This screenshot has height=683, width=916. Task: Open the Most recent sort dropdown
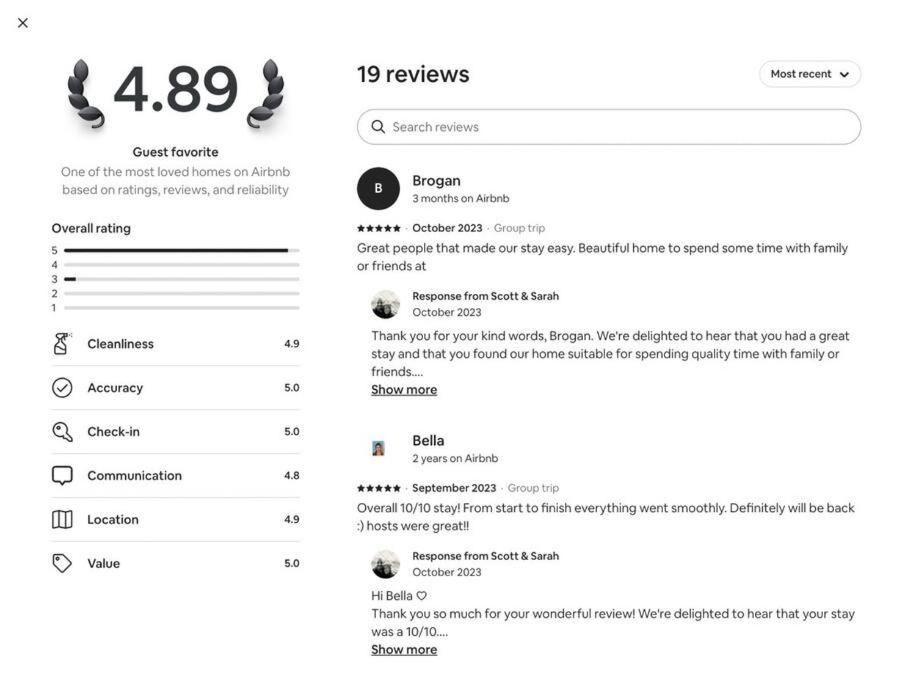click(810, 74)
